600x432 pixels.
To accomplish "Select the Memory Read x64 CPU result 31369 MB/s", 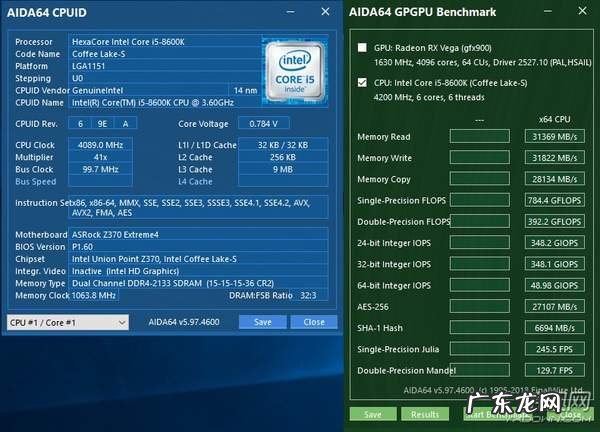I will [554, 137].
